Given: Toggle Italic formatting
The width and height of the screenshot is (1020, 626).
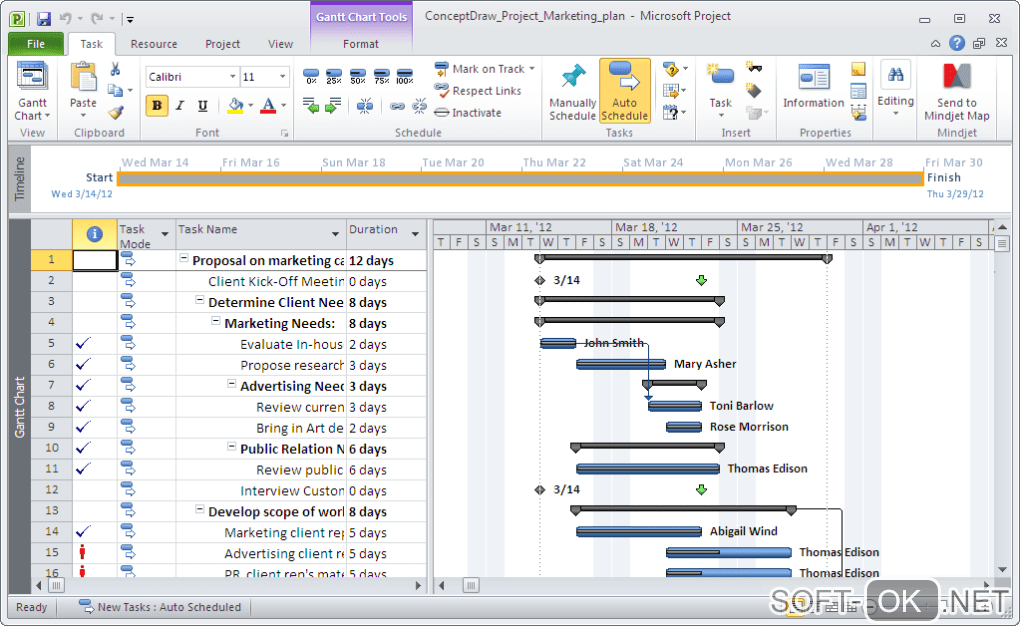Looking at the screenshot, I should tap(180, 105).
